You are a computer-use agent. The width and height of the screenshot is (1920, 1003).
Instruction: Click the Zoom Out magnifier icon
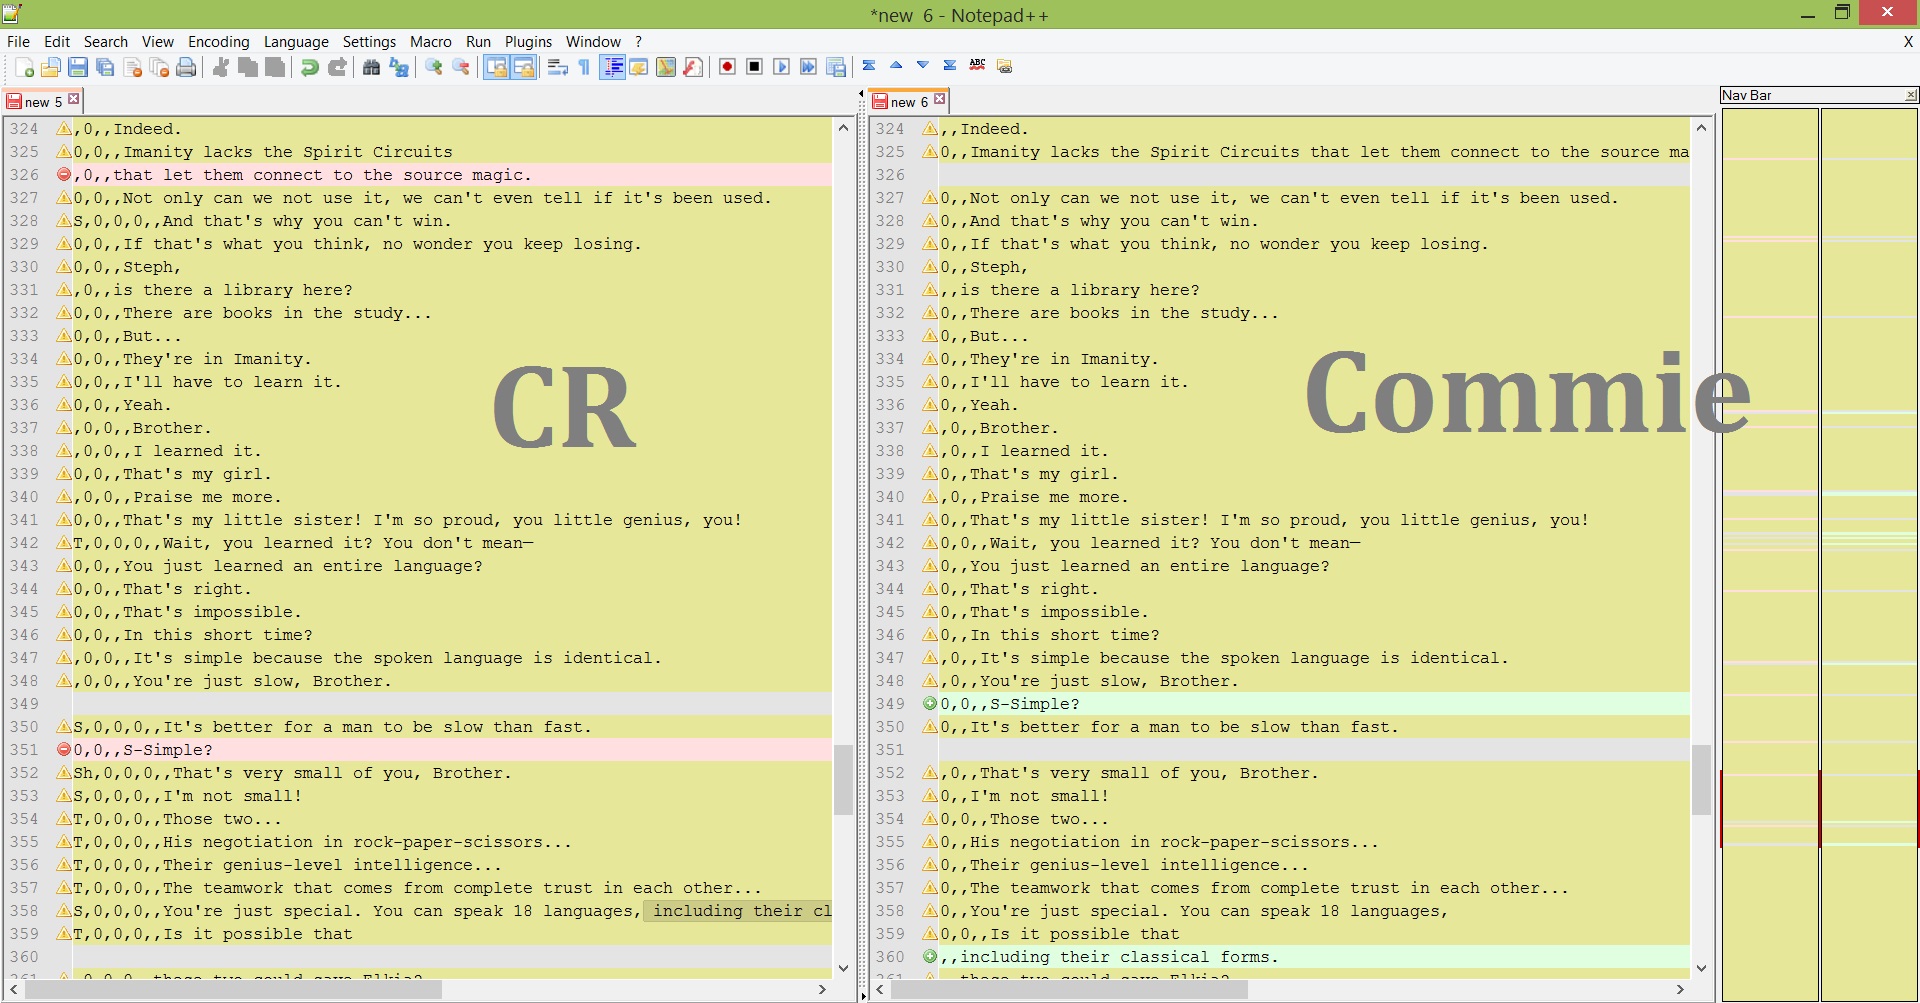tap(461, 67)
